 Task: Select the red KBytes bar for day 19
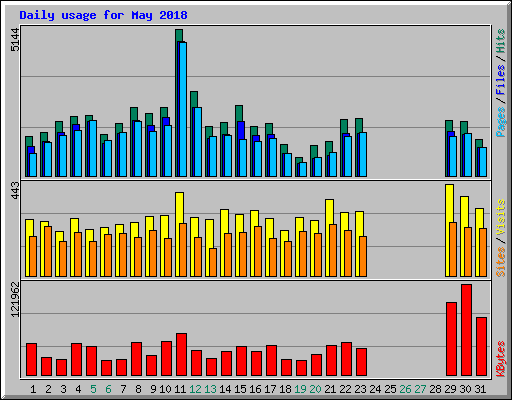[x=301, y=368]
